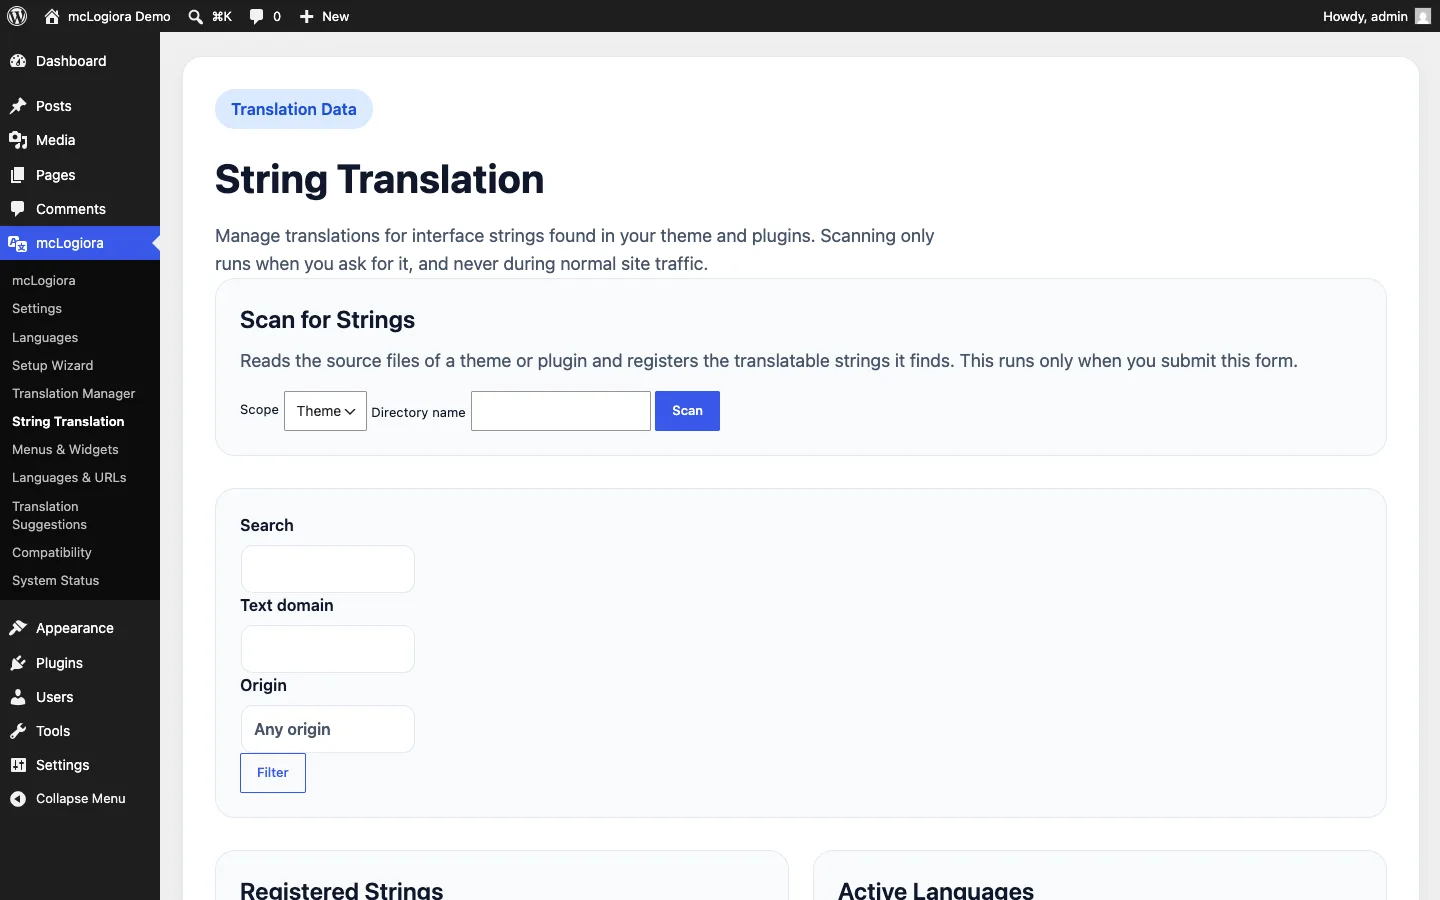Click the Tools menu label
Viewport: 1440px width, 900px height.
pyautogui.click(x=53, y=731)
